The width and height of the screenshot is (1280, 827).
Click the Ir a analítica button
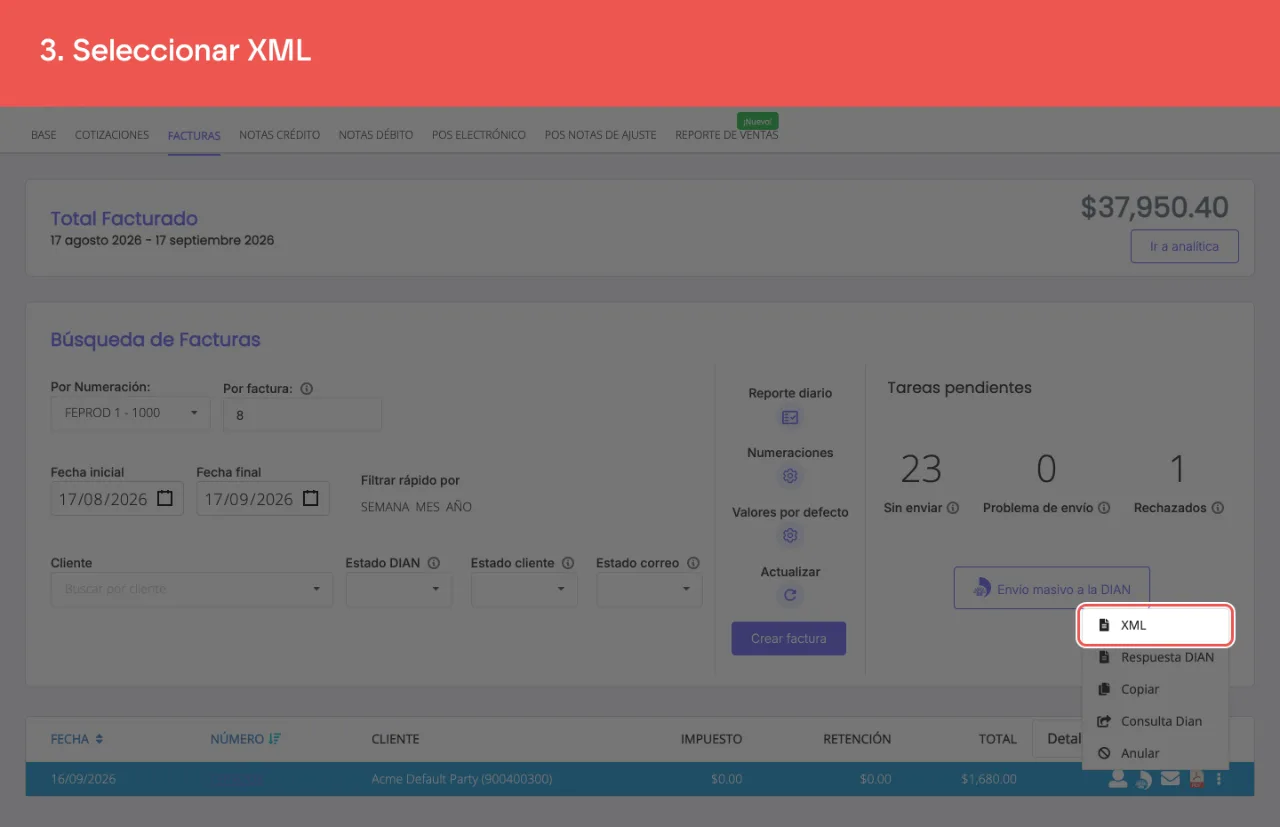(1184, 246)
